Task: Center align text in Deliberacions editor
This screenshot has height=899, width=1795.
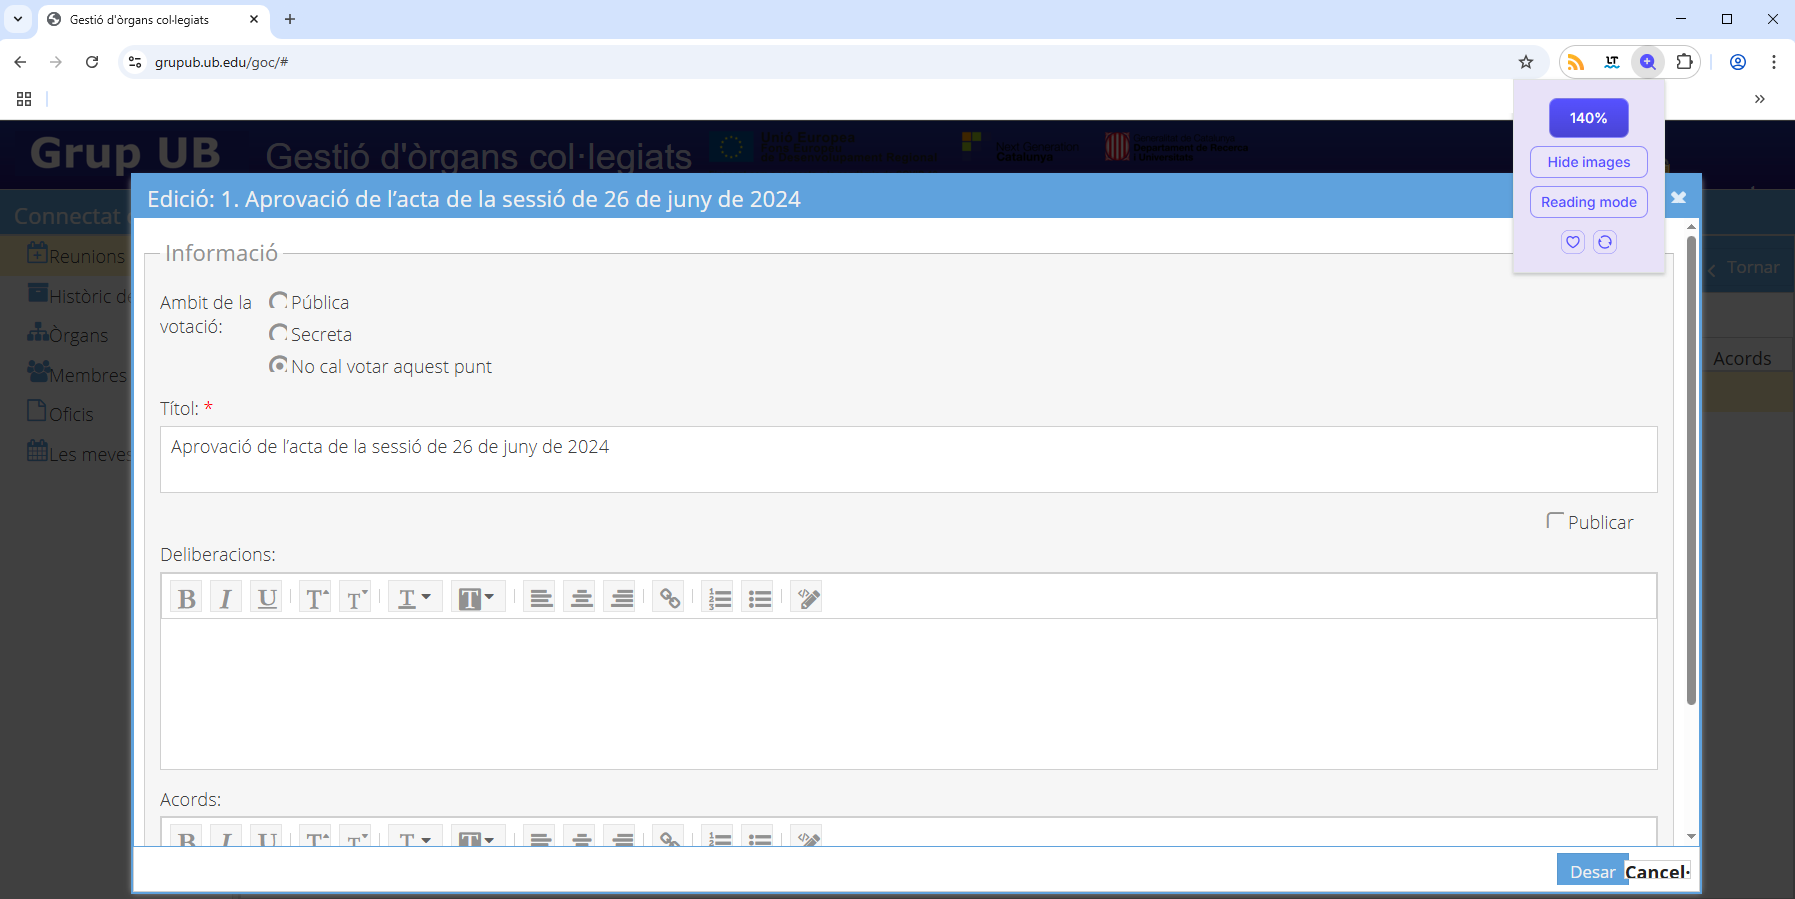Action: pos(581,598)
